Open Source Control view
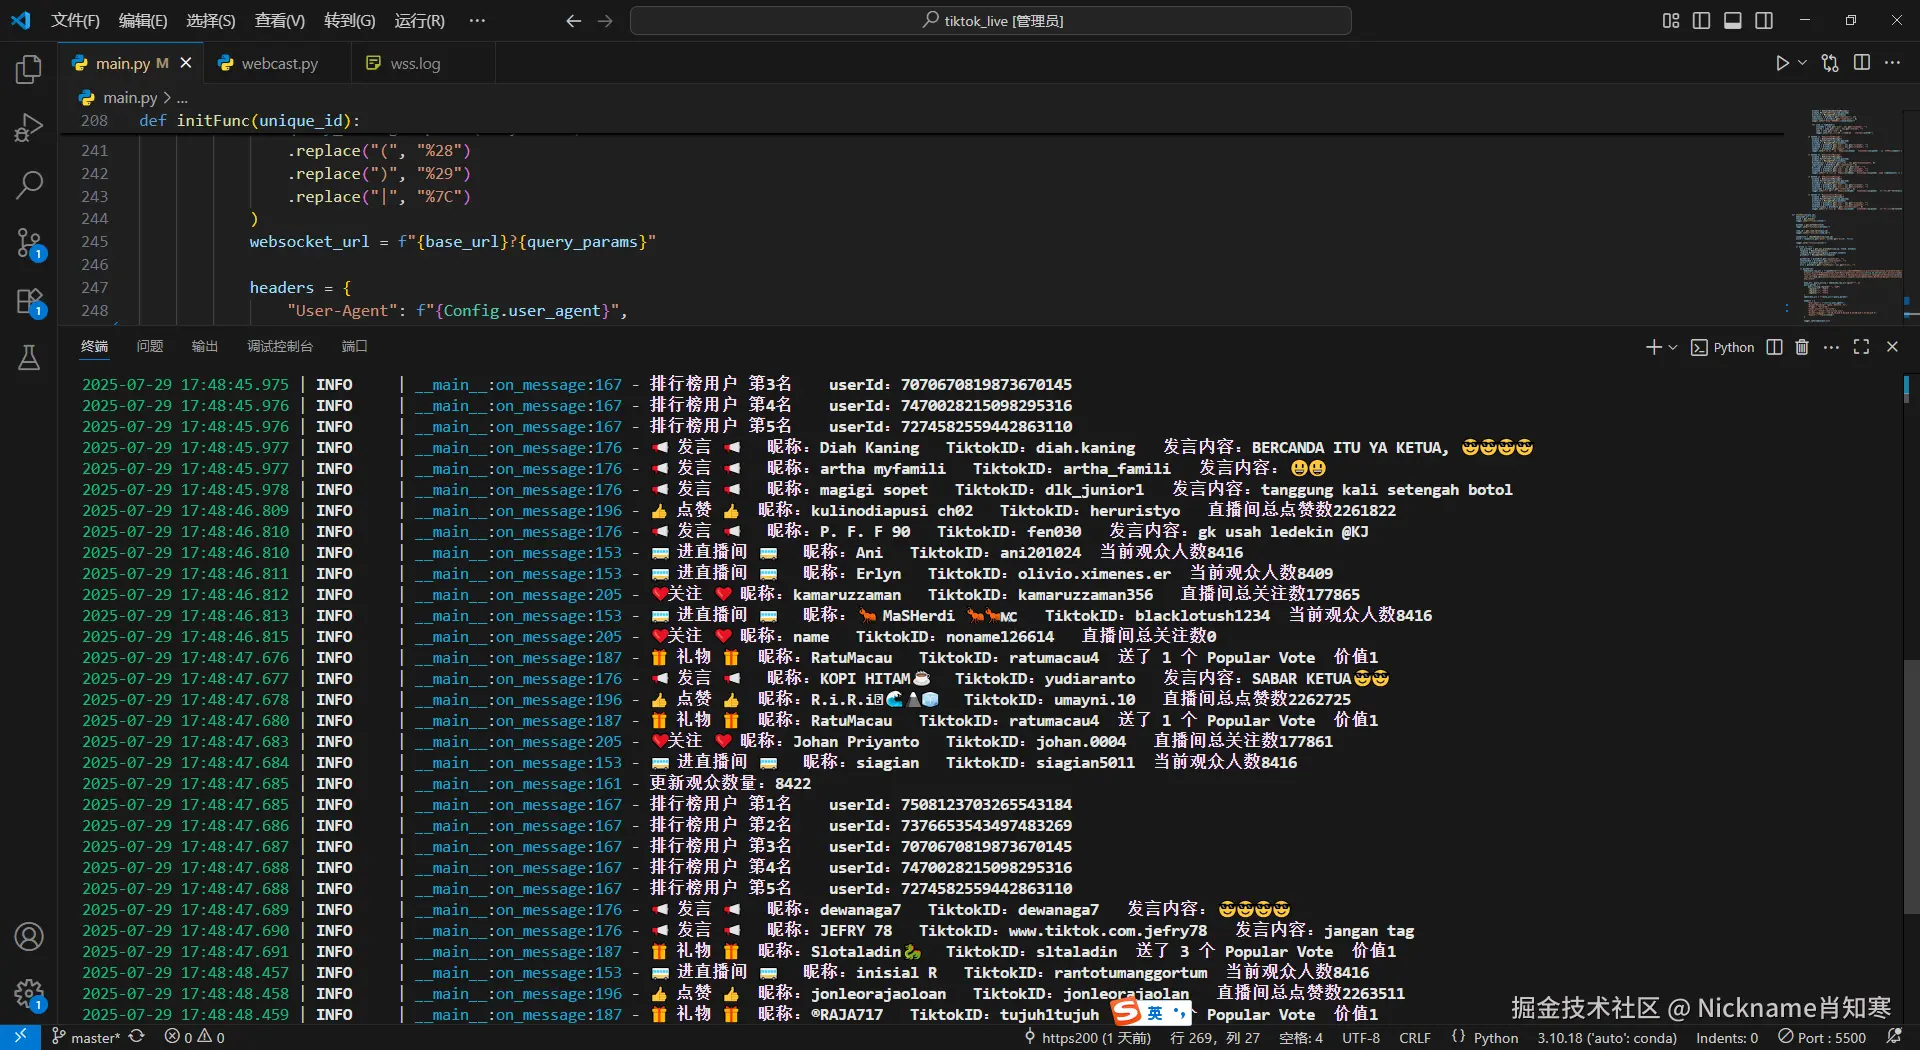The image size is (1920, 1050). (29, 243)
